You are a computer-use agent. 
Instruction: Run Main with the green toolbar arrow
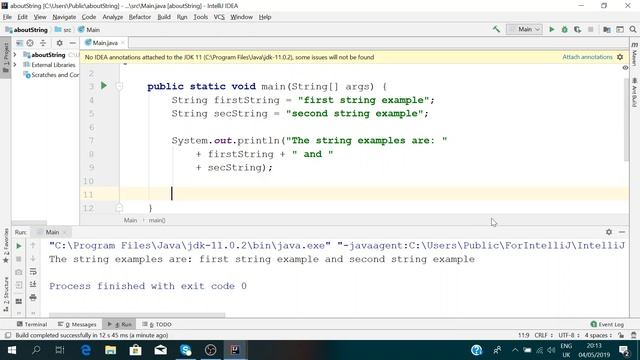click(x=551, y=29)
